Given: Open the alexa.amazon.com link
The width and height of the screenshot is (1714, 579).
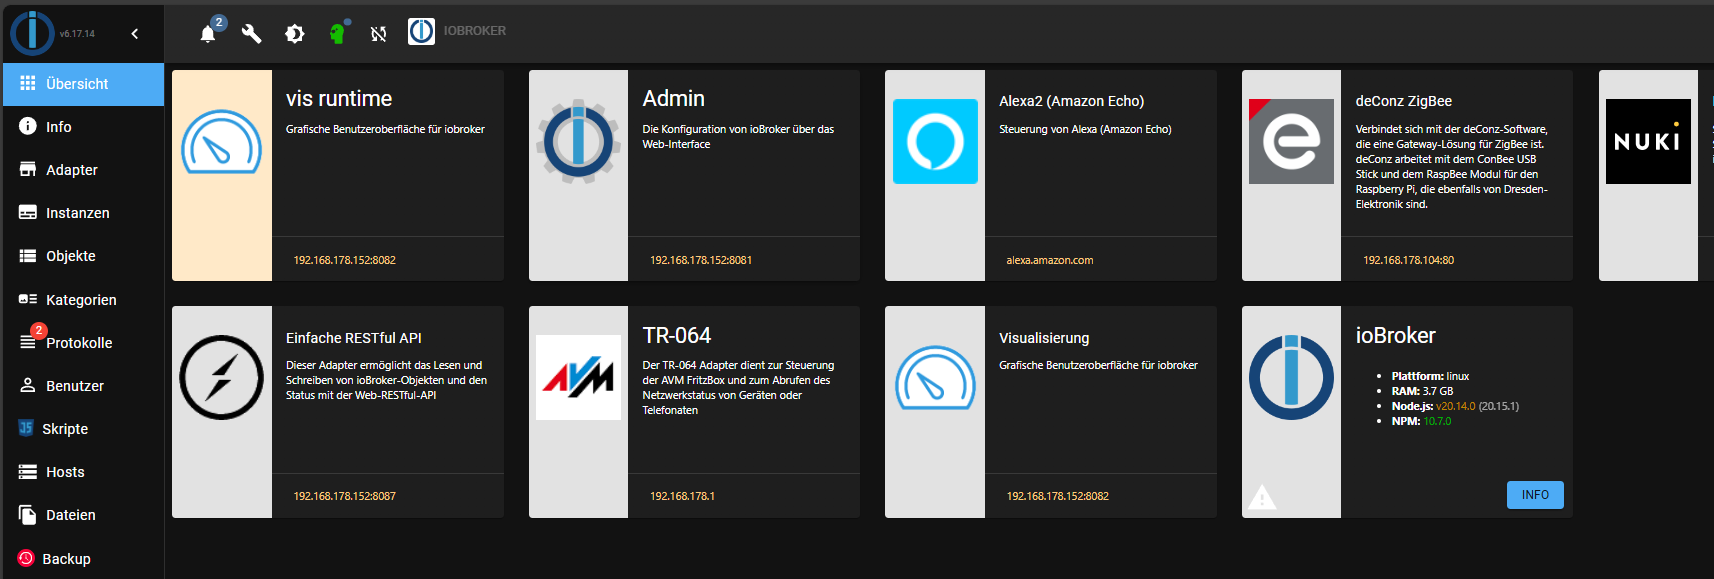Looking at the screenshot, I should point(1049,260).
